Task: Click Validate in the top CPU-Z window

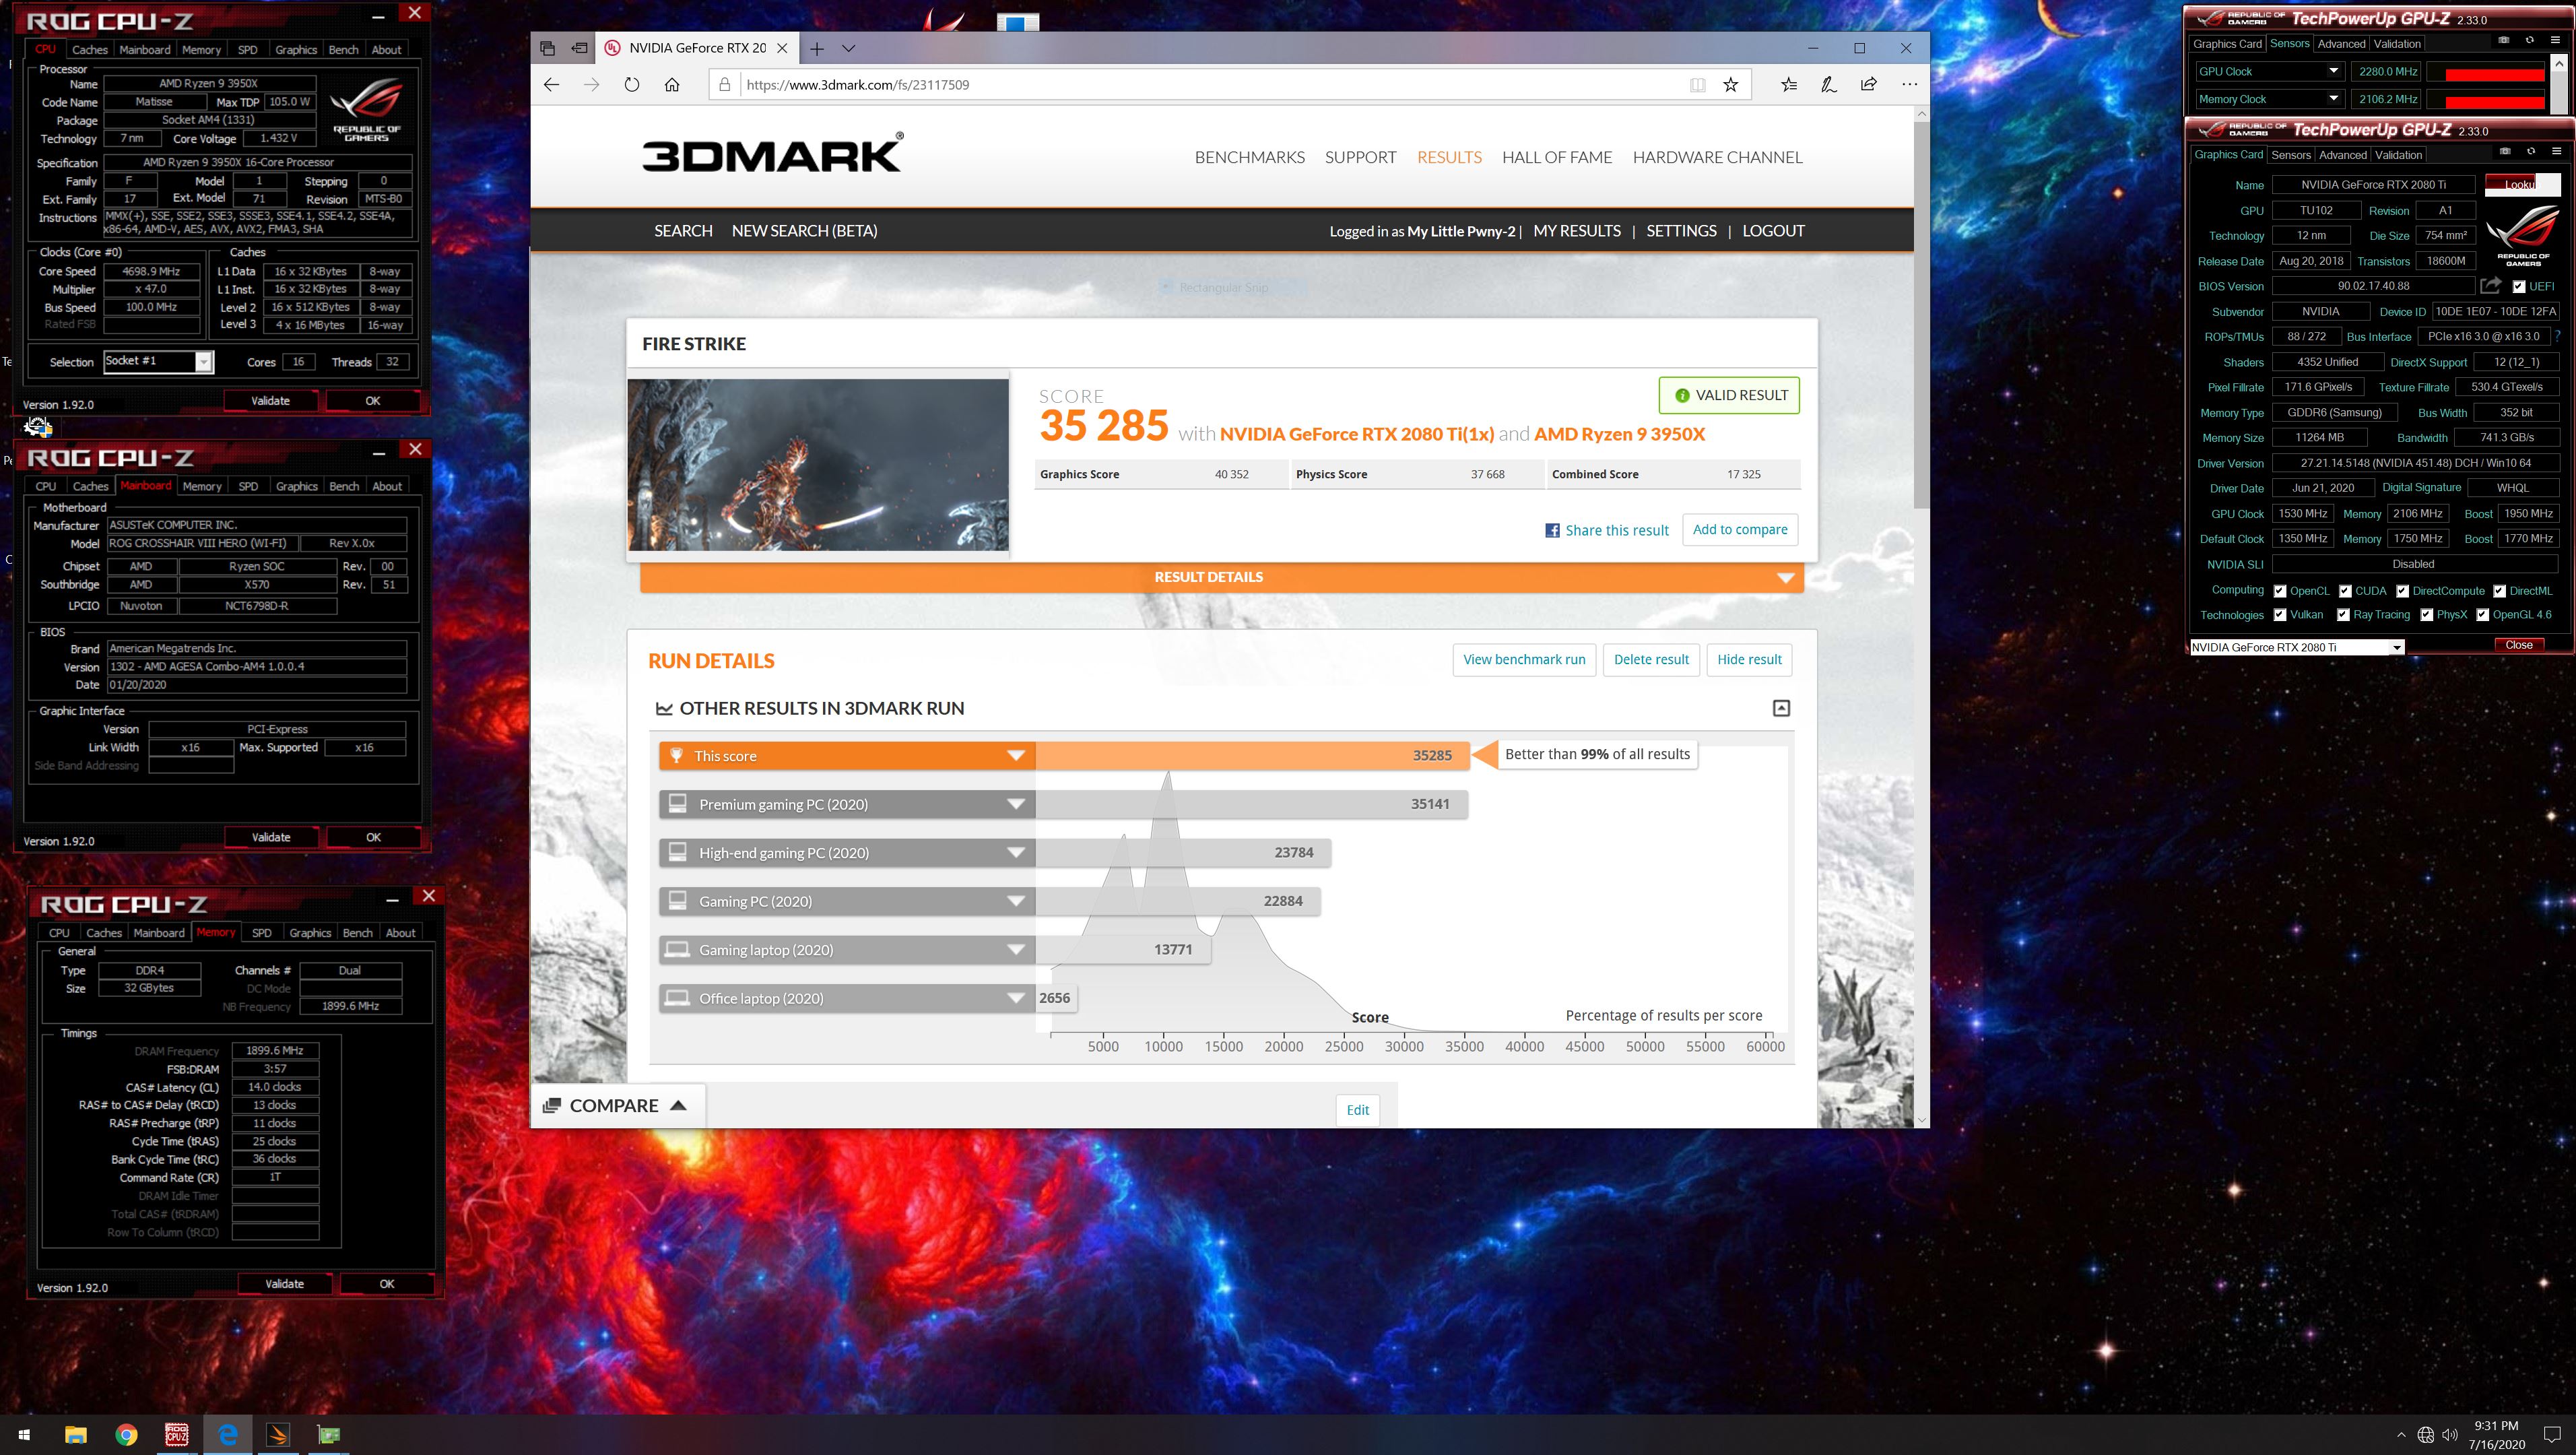Action: 270,401
